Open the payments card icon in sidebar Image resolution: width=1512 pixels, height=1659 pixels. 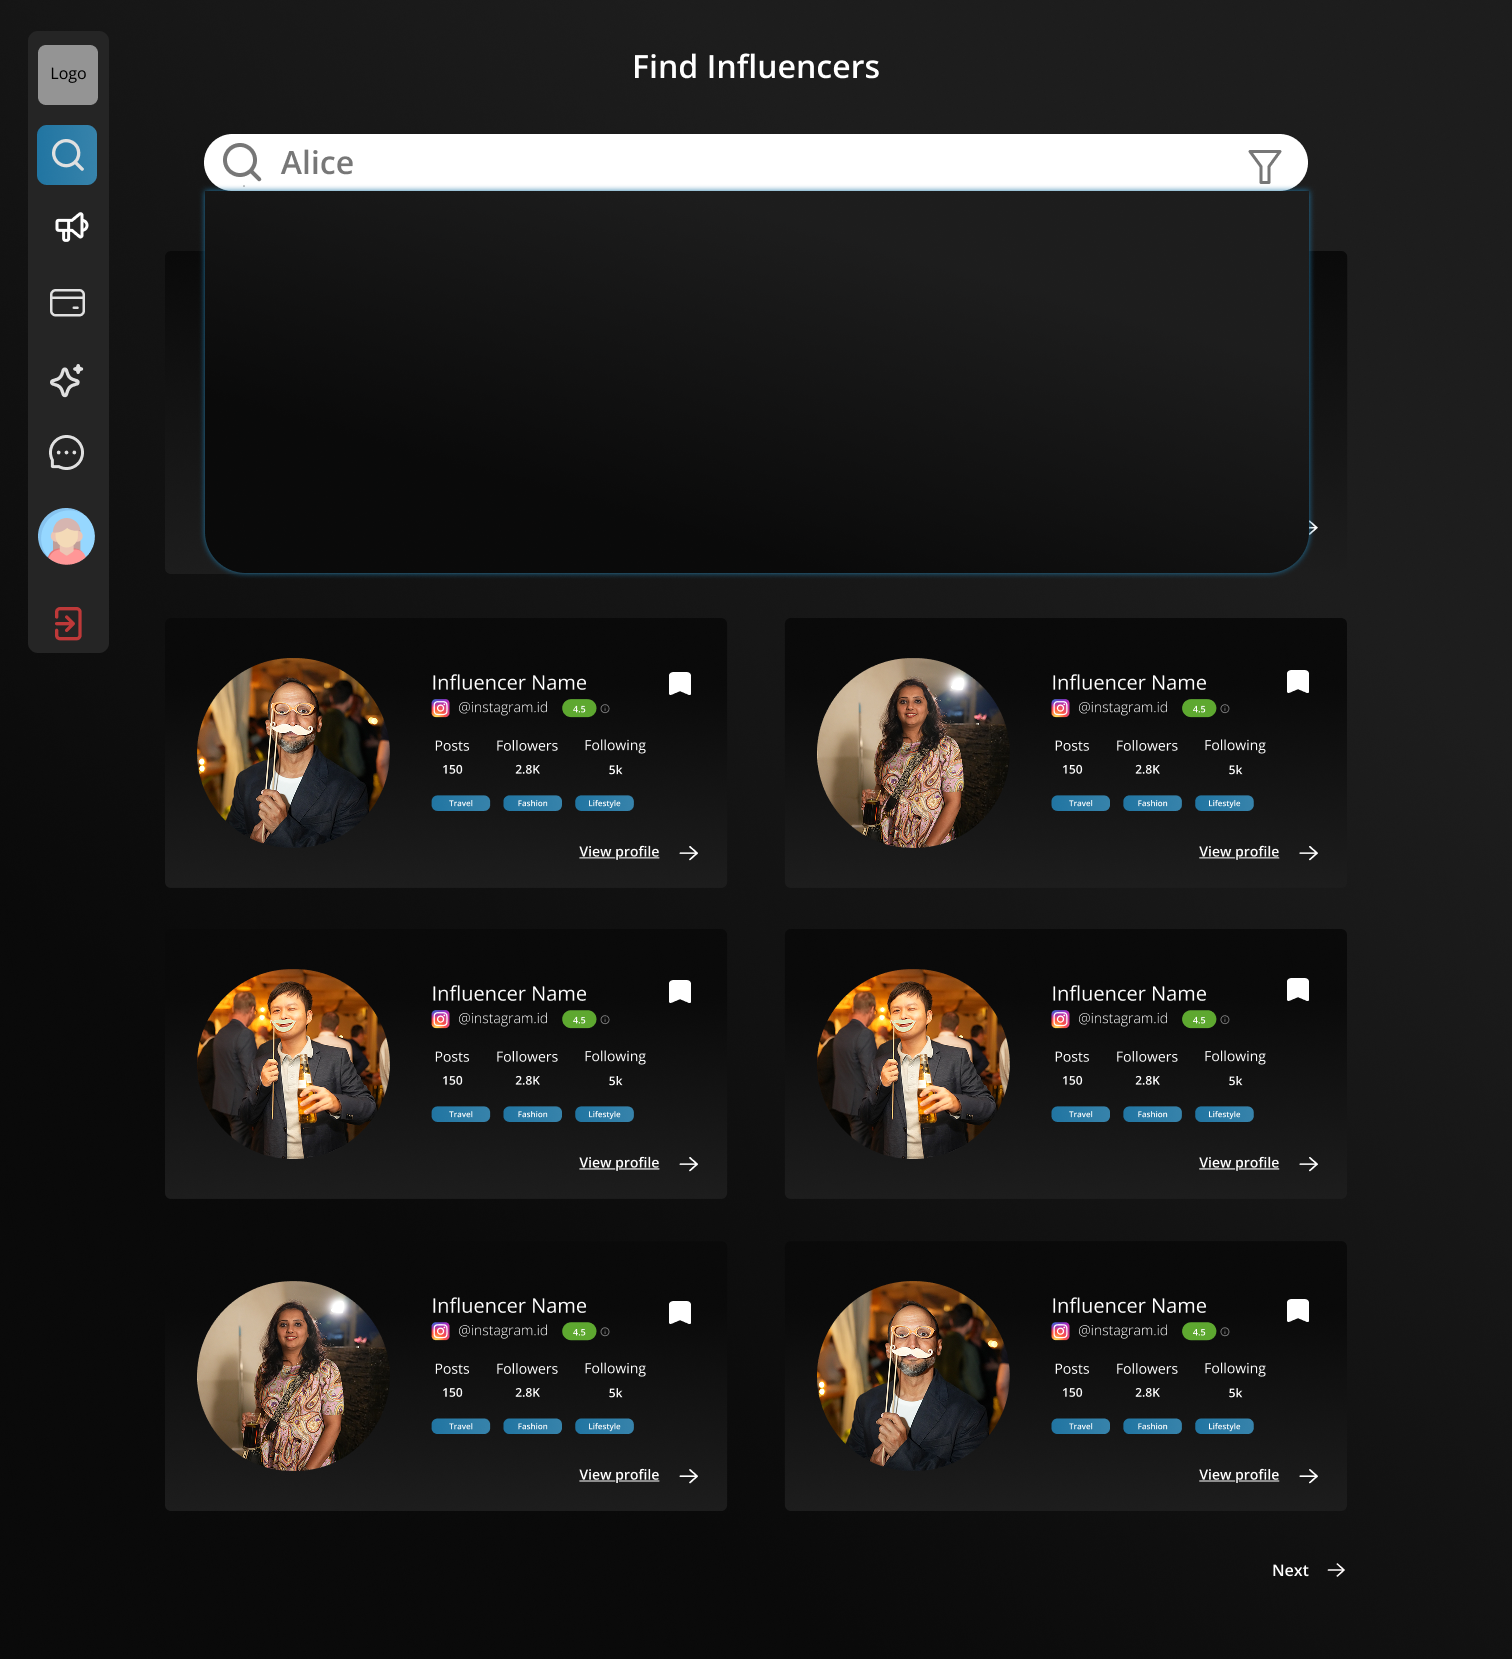coord(67,303)
